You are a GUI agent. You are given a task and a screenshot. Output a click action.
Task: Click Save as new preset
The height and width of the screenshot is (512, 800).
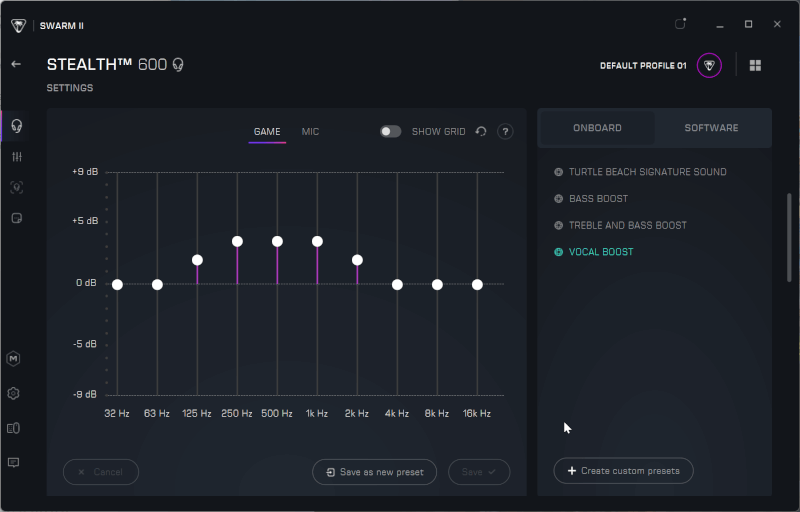coord(374,472)
